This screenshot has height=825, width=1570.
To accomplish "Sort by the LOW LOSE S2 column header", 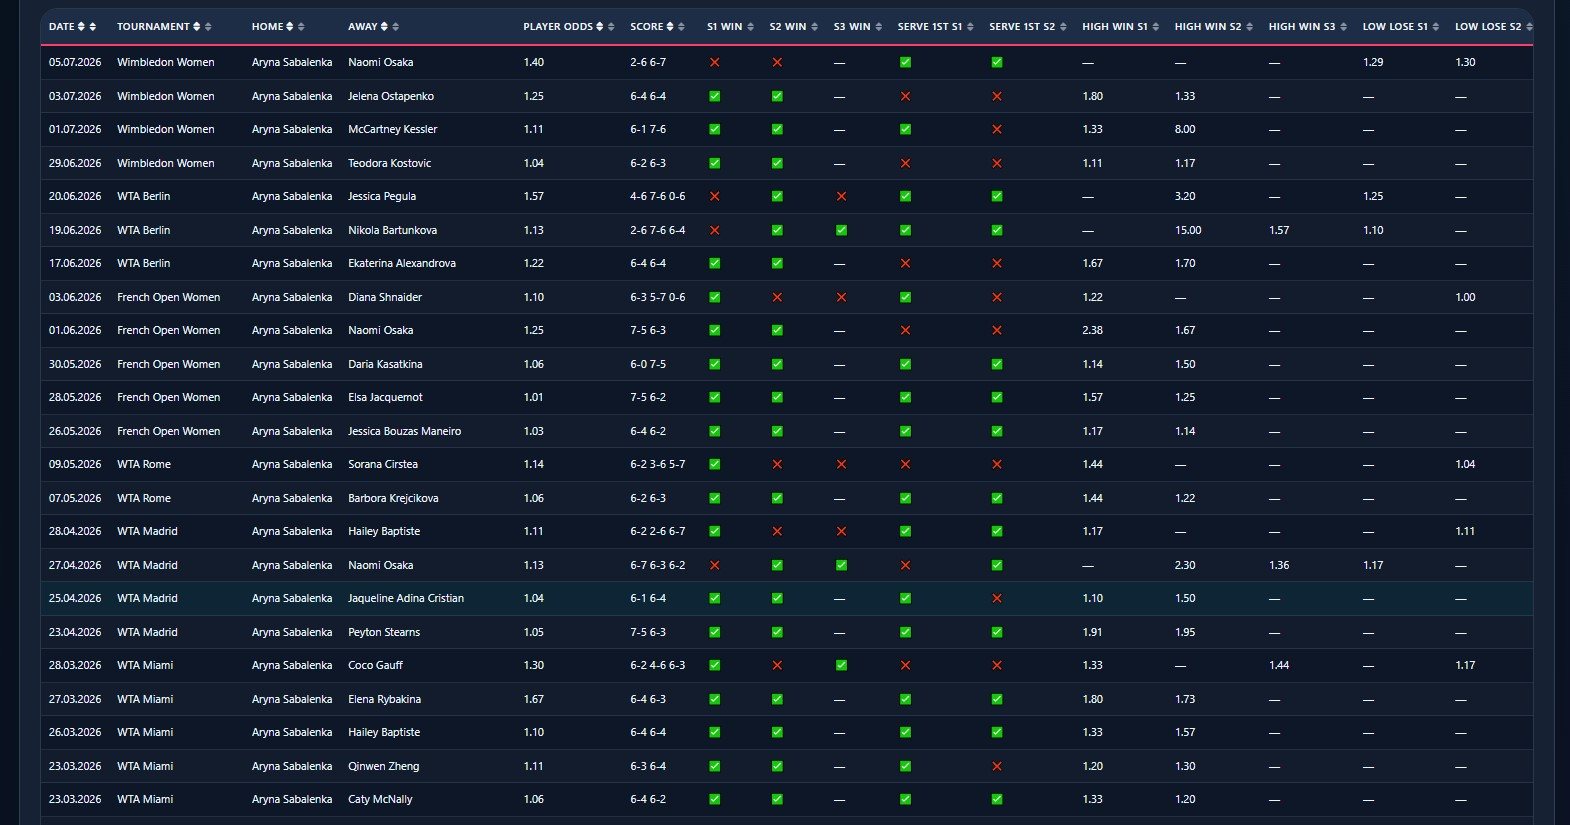I will coord(1493,27).
